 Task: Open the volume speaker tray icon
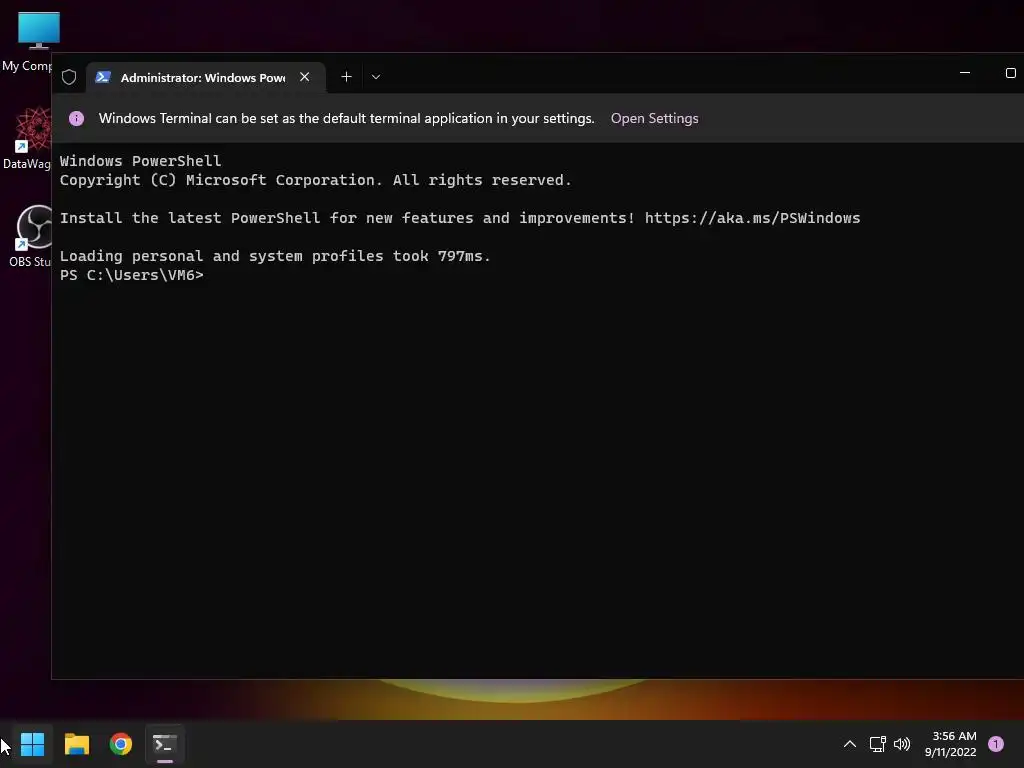click(x=902, y=744)
